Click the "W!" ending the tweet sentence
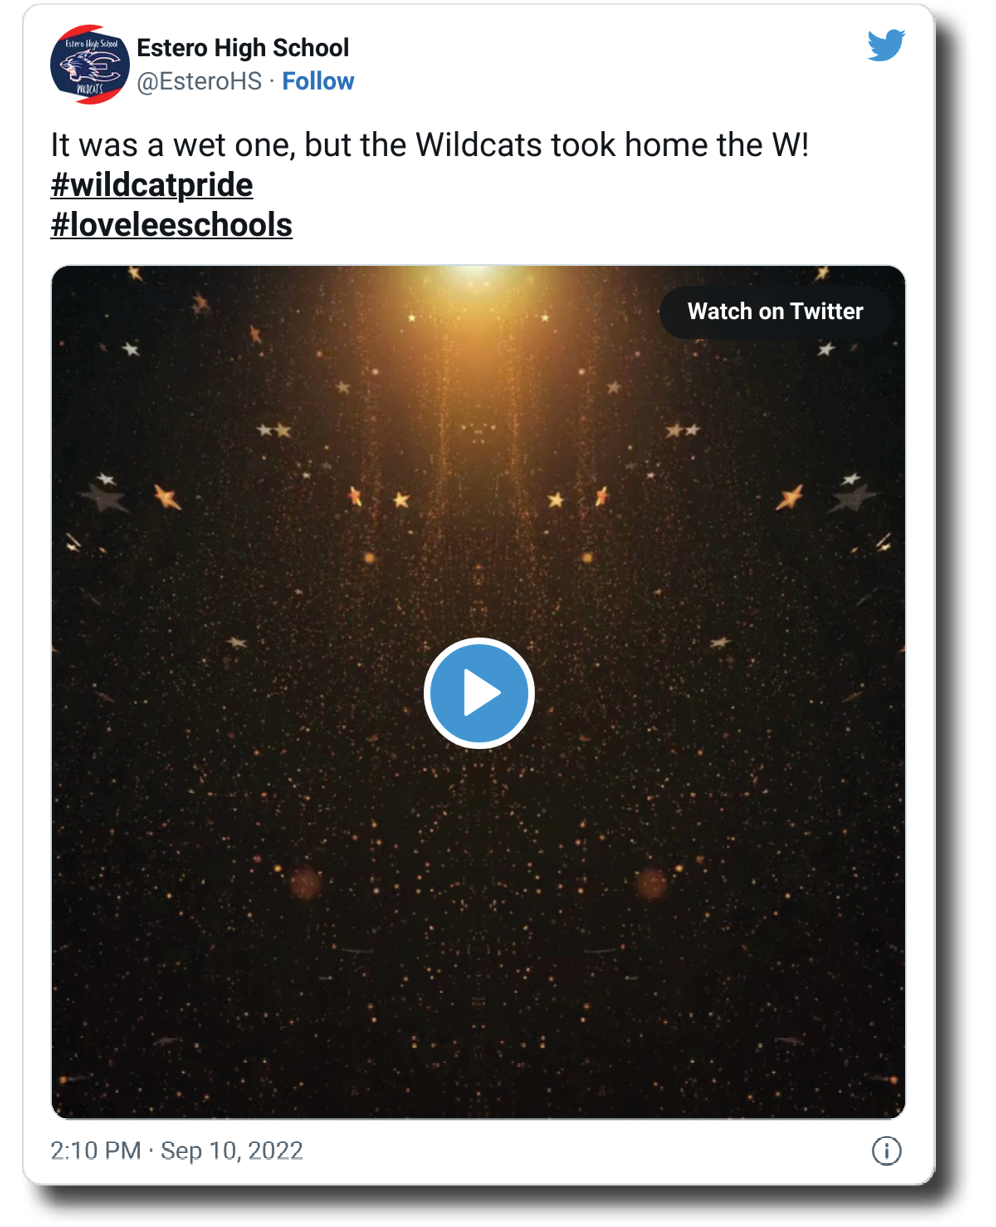 [x=789, y=146]
